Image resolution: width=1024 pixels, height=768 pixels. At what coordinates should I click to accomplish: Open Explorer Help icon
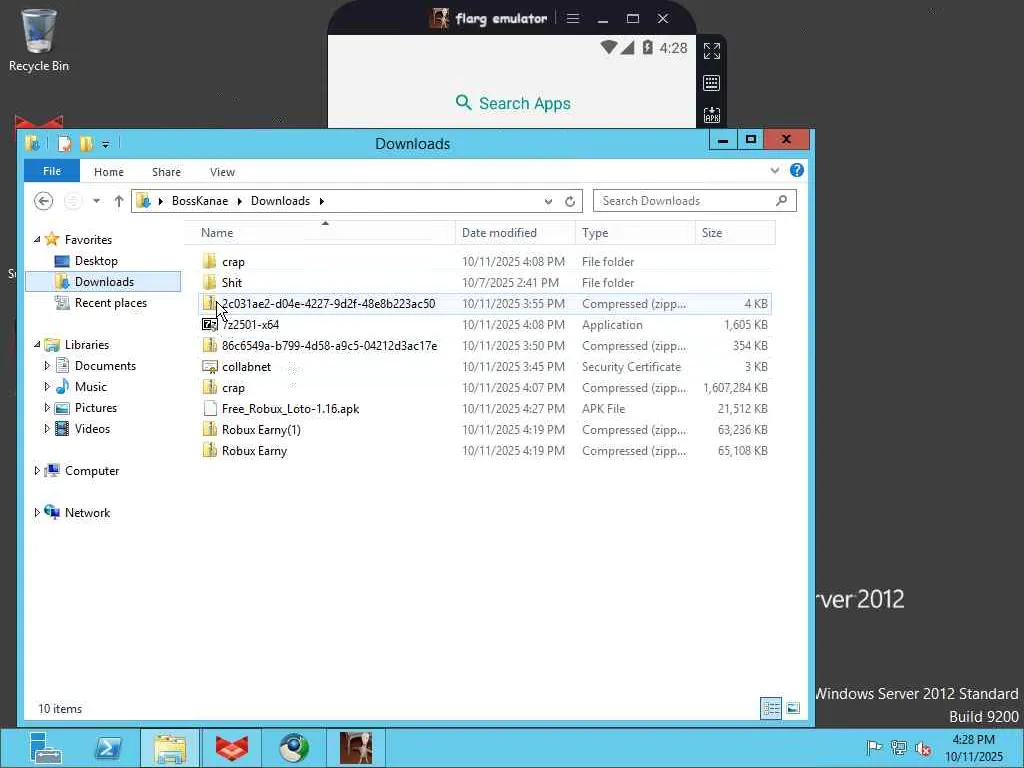pos(797,170)
